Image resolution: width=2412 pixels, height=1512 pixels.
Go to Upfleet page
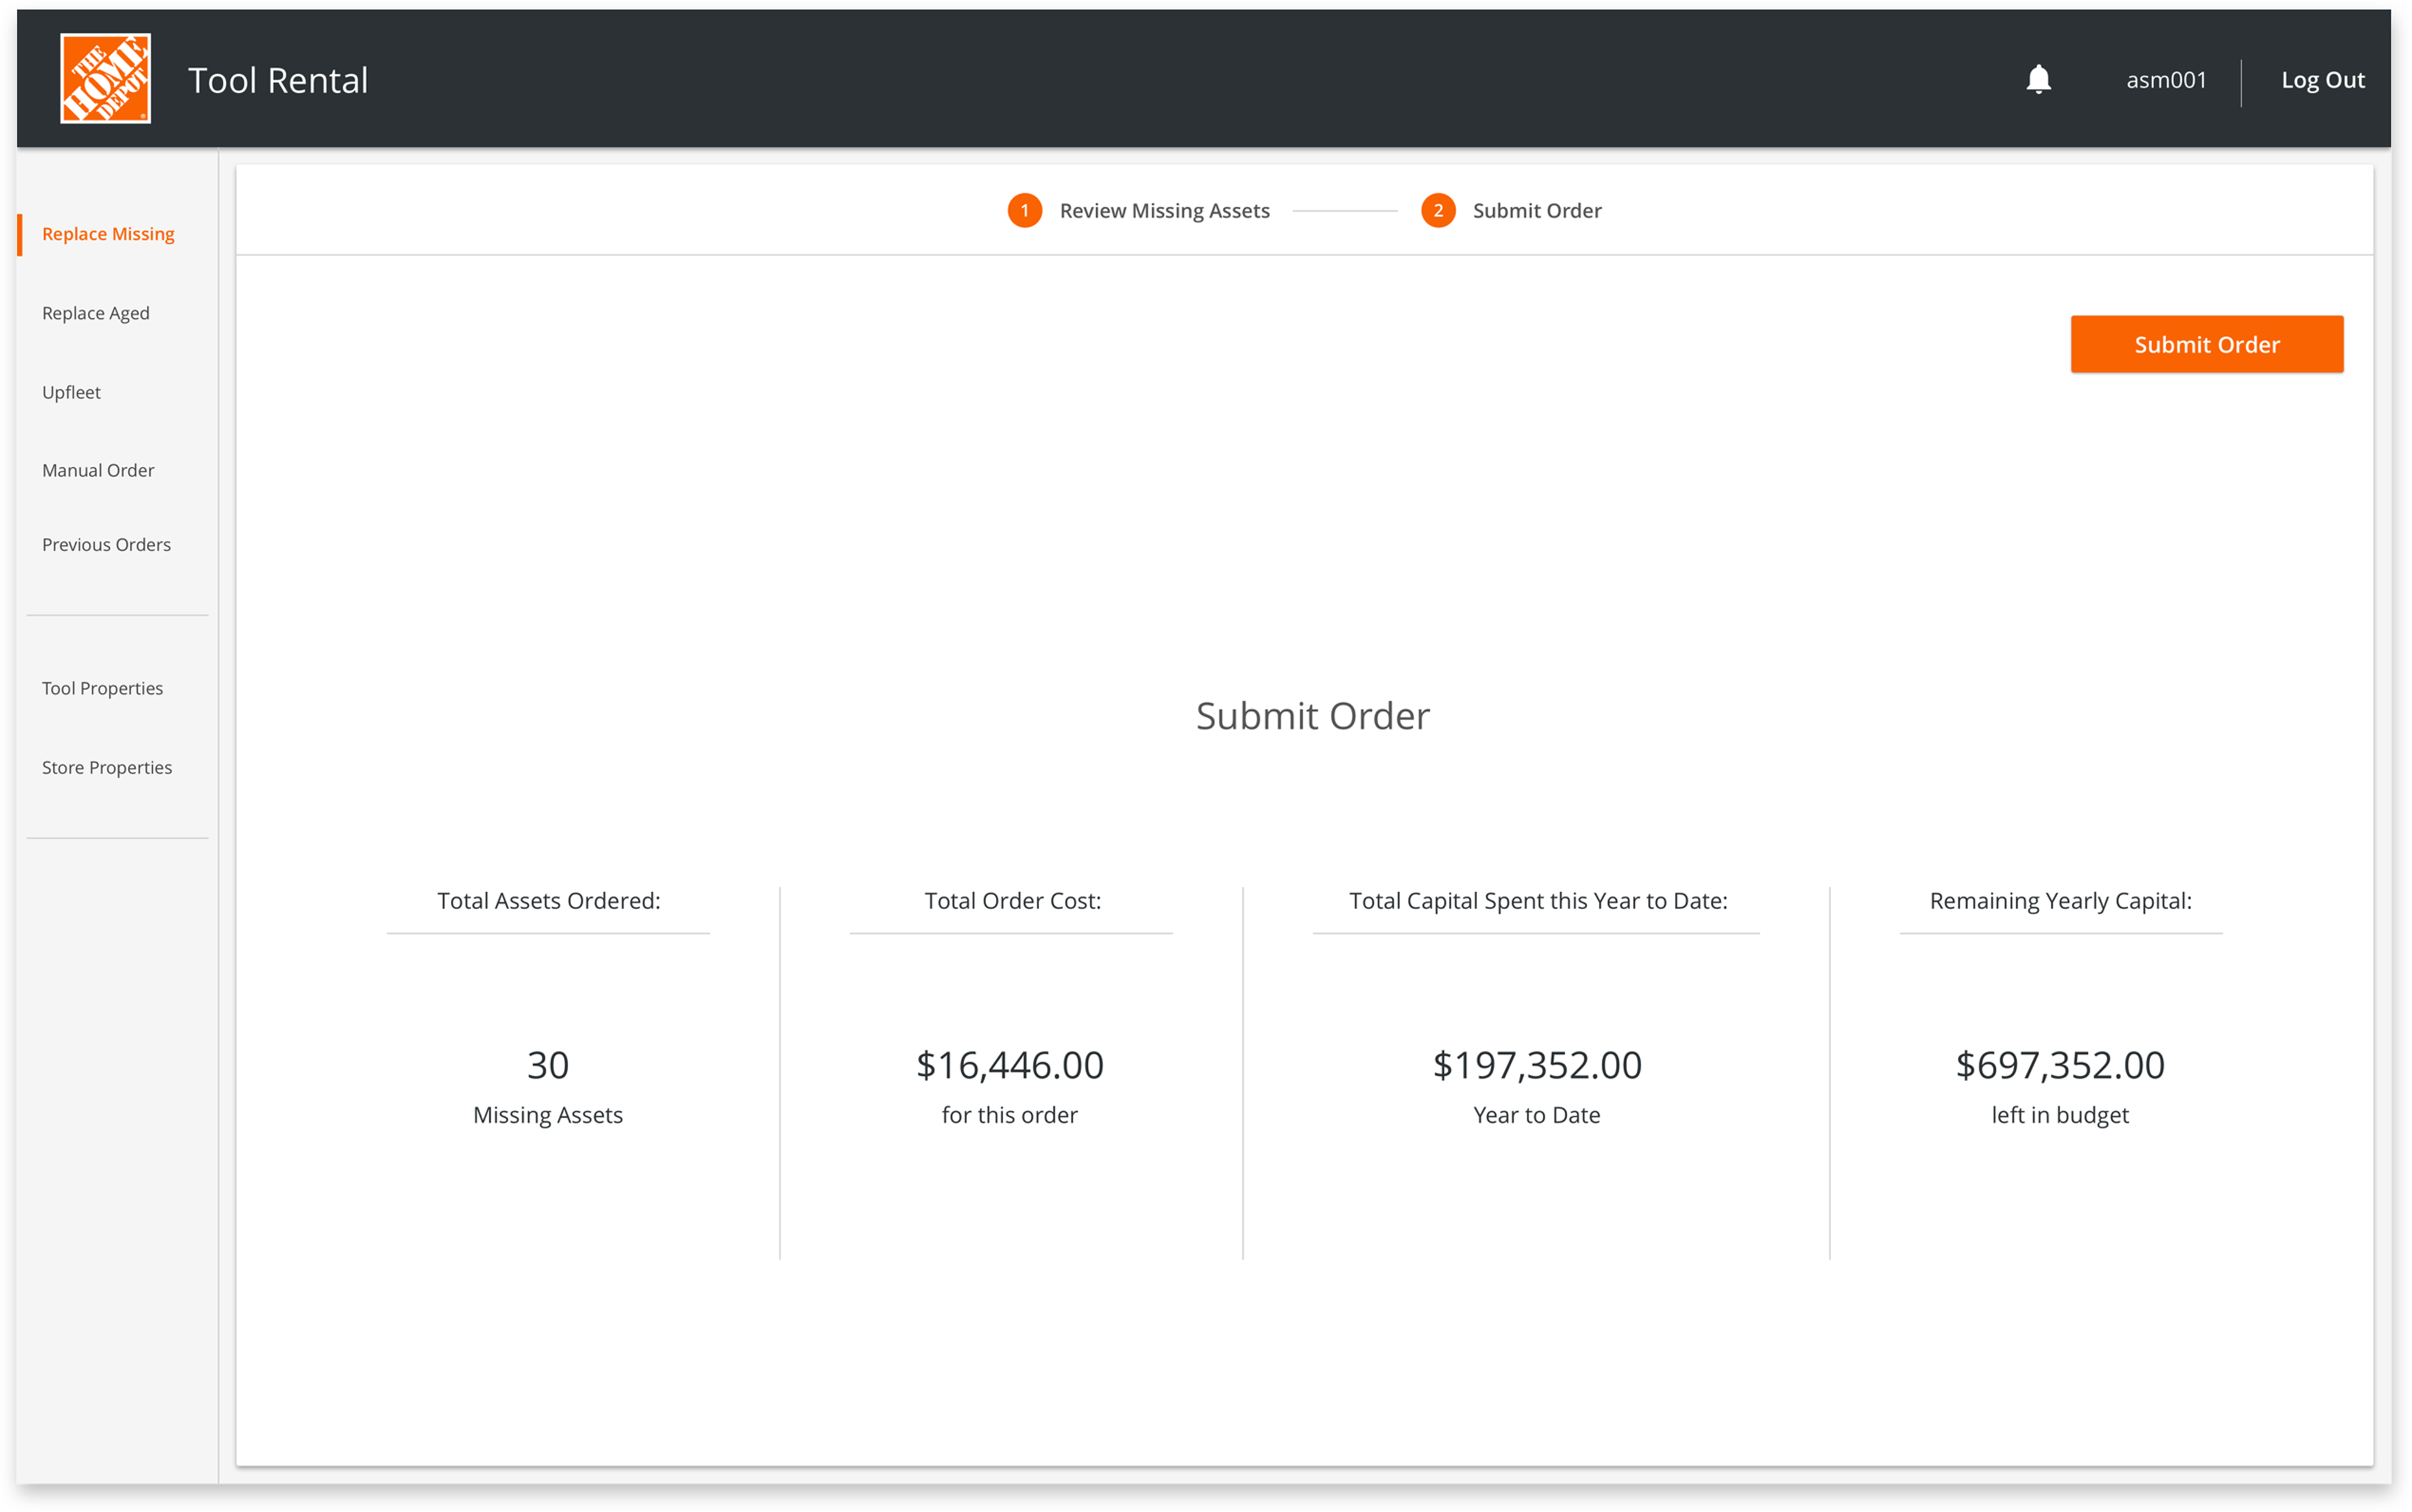71,392
